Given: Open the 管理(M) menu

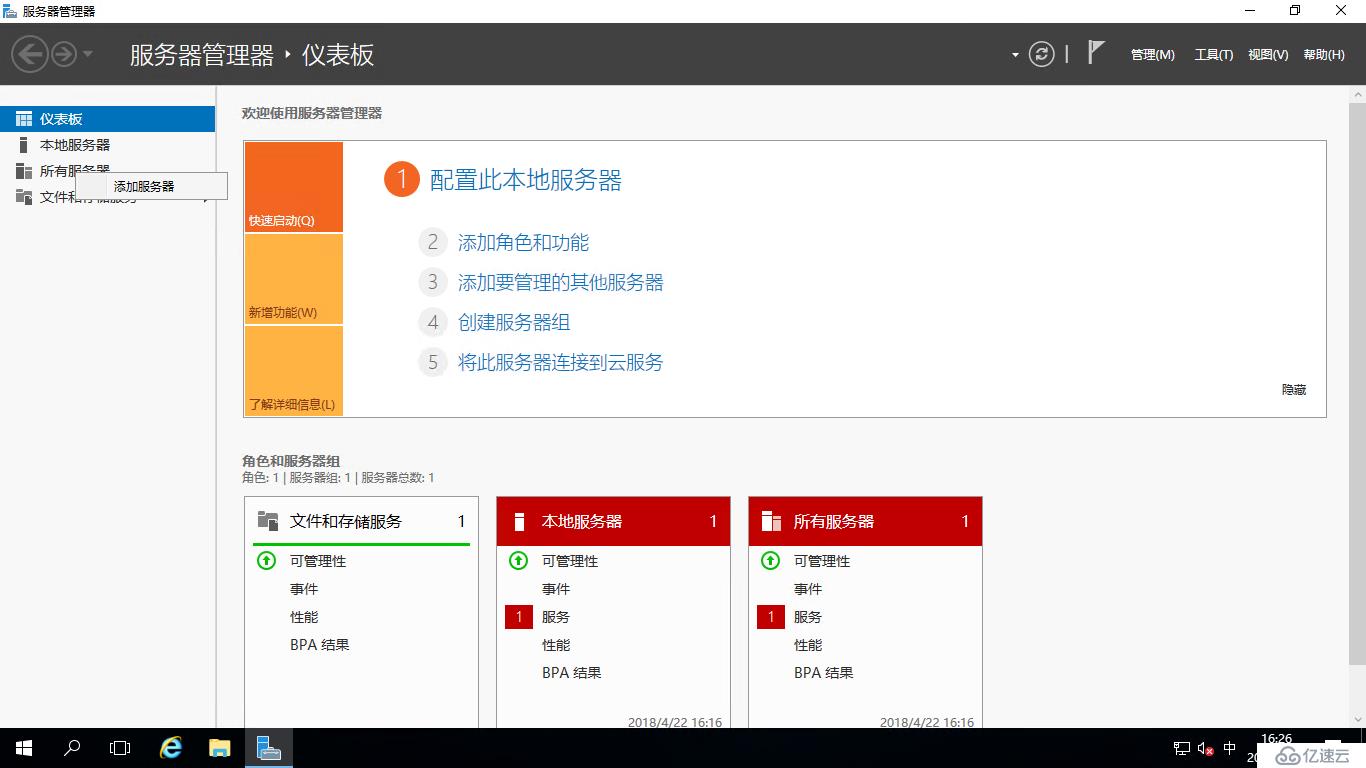Looking at the screenshot, I should 1153,55.
